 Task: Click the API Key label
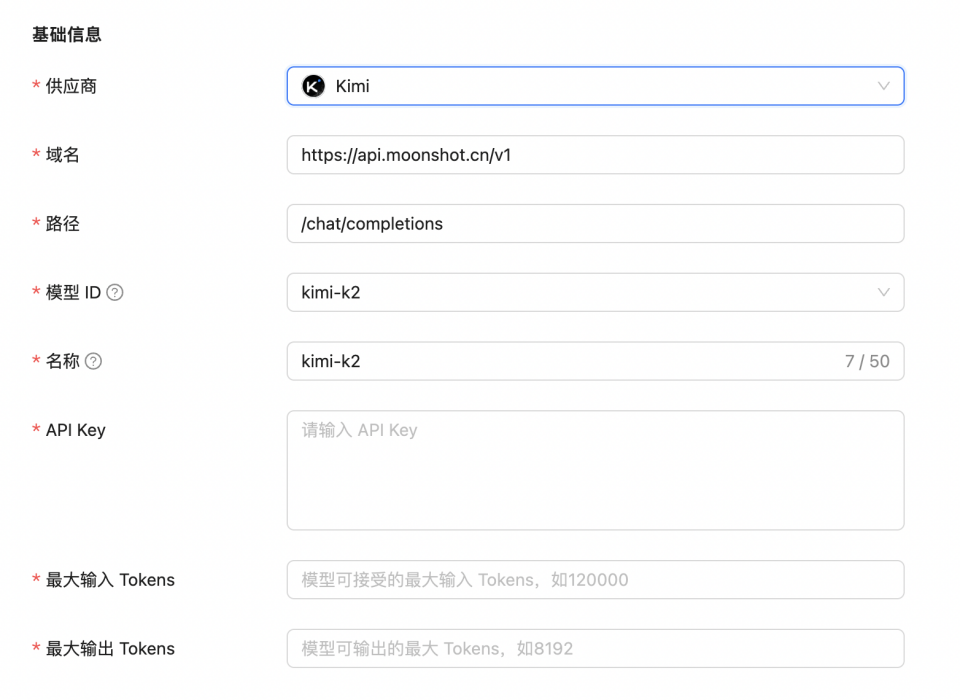tap(75, 430)
